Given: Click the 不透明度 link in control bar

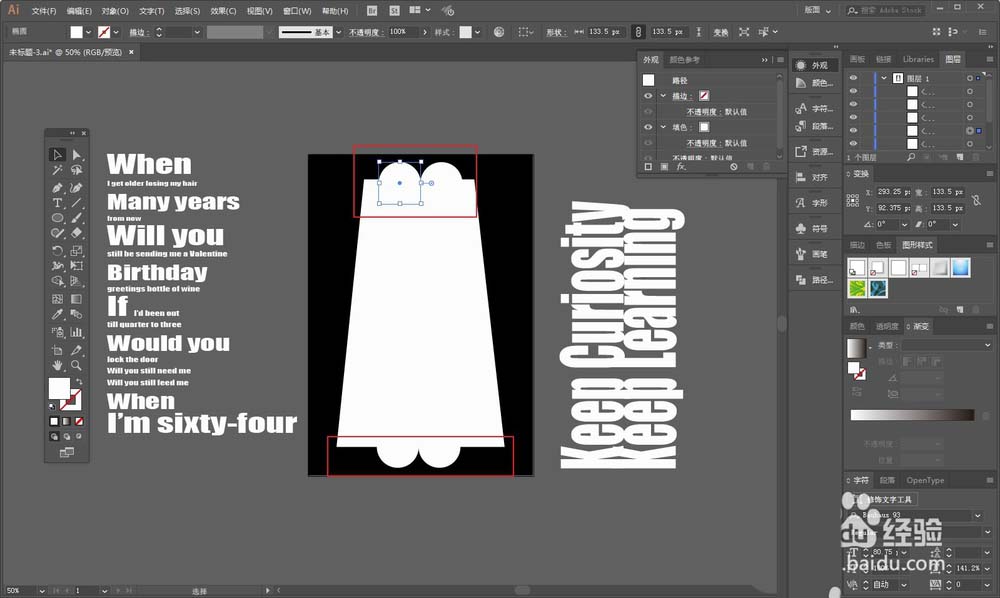Looking at the screenshot, I should (x=364, y=32).
